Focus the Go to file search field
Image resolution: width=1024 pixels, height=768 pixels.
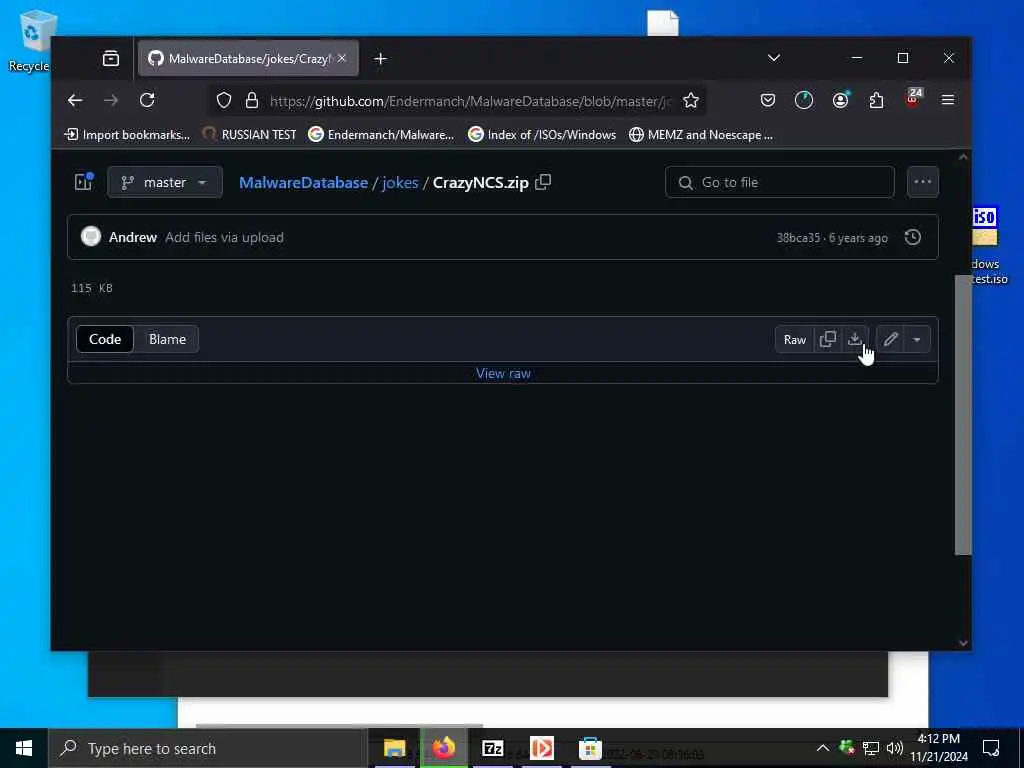click(x=779, y=182)
